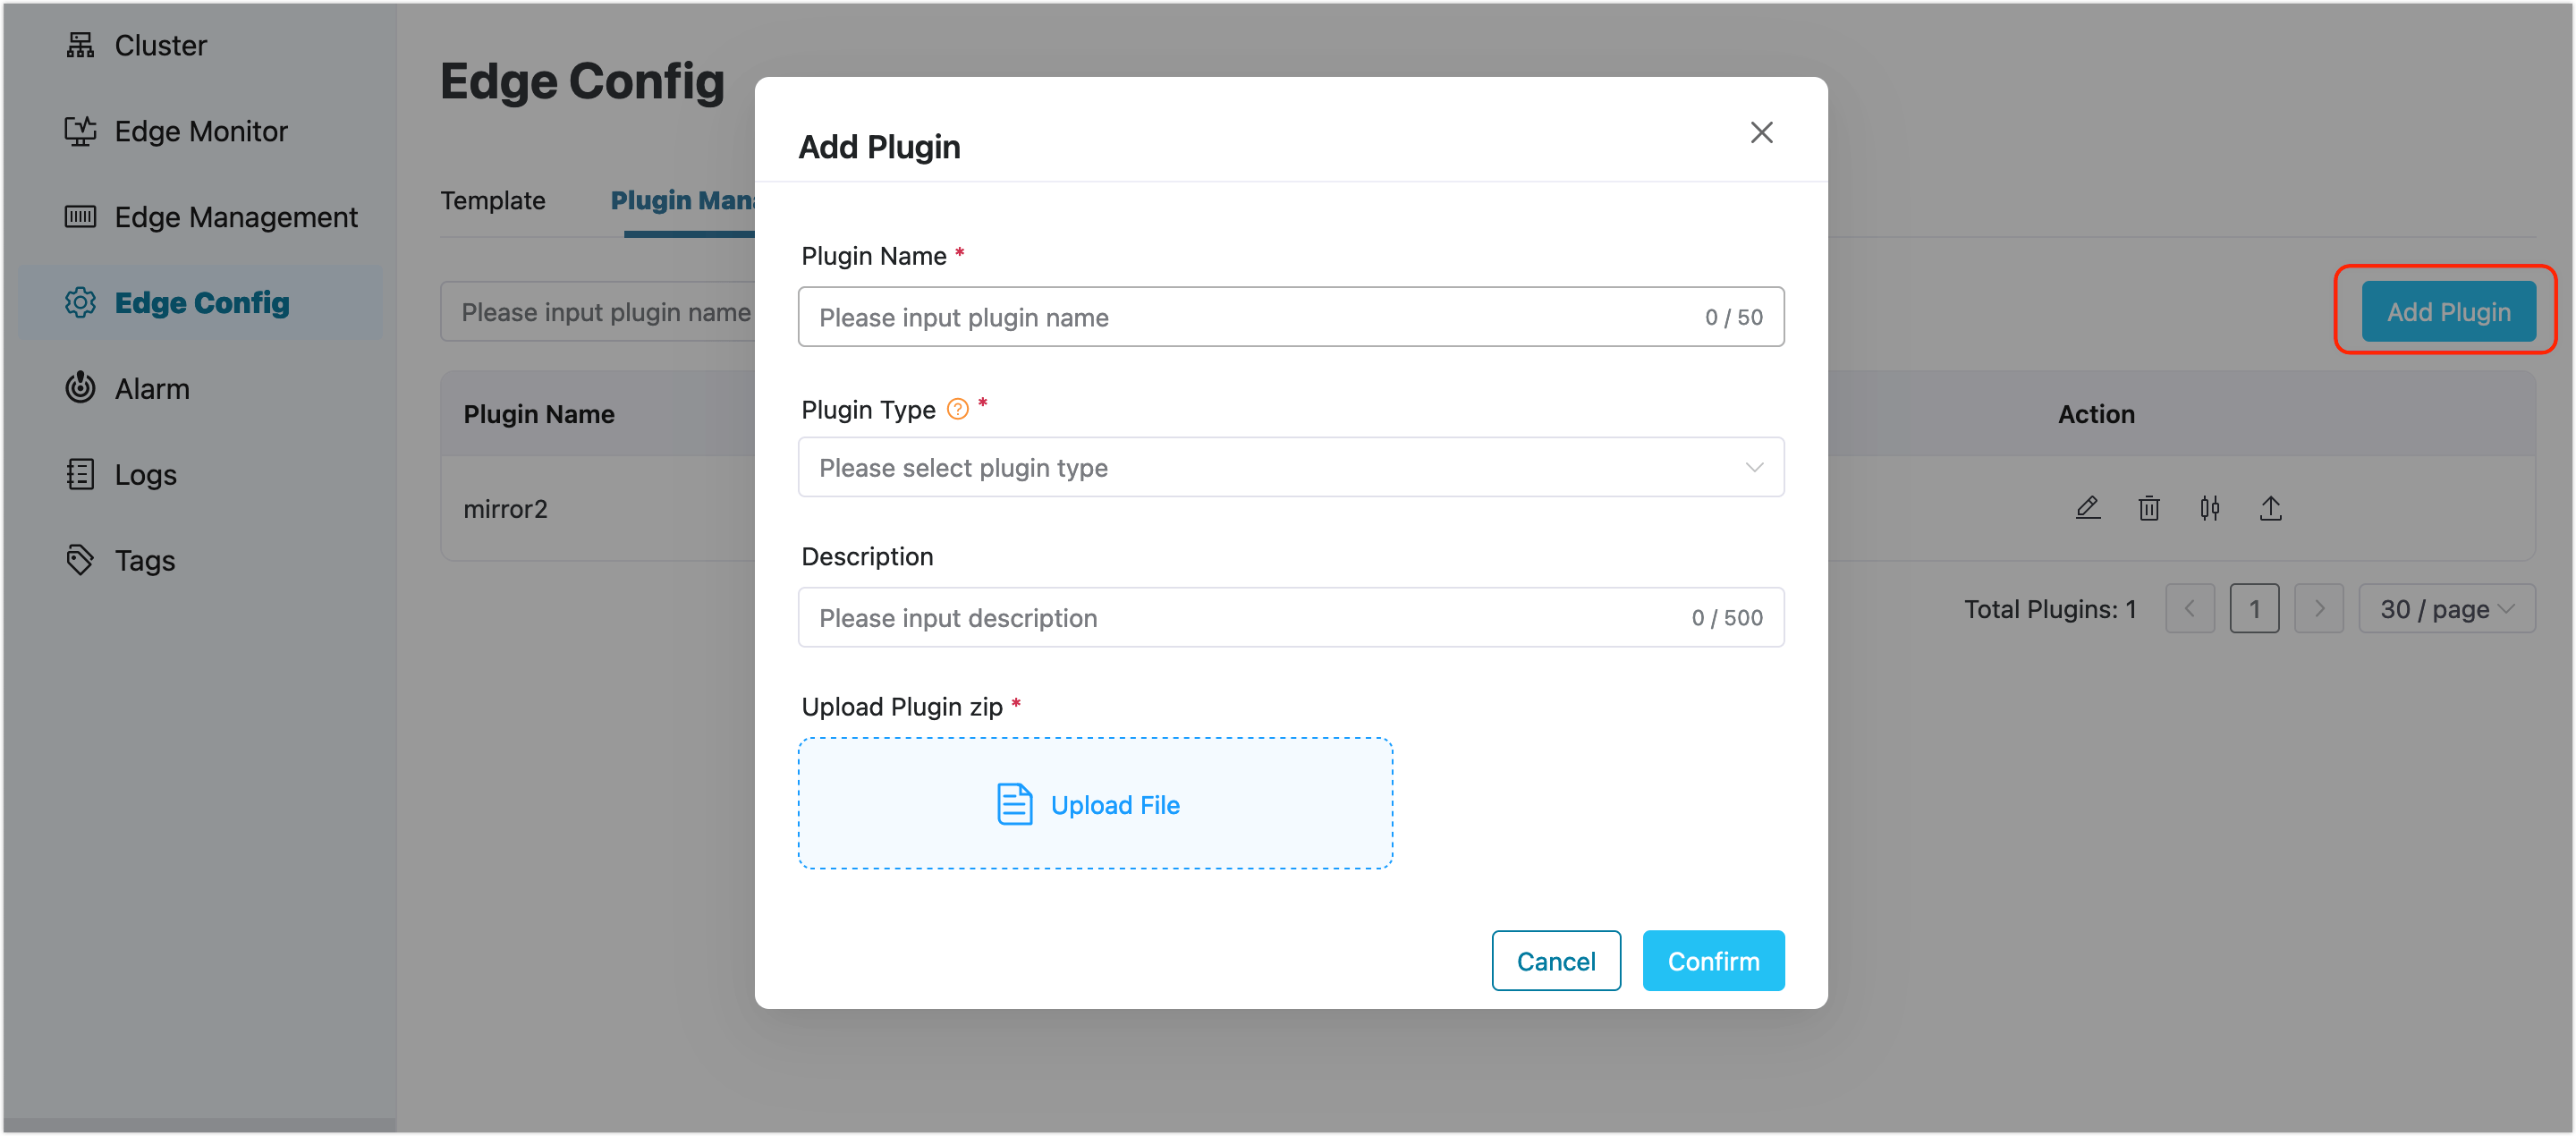Open Logs in the sidebar
Image resolution: width=2576 pixels, height=1136 pixels.
pos(145,474)
